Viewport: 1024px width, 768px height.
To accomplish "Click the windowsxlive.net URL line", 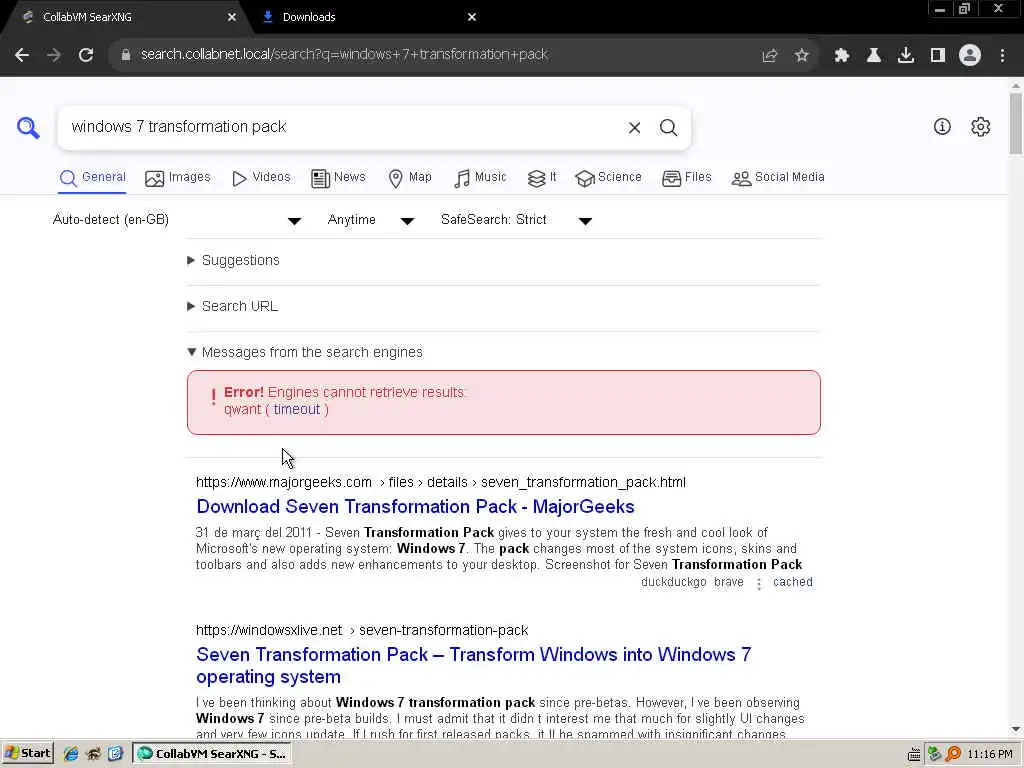I will click(362, 631).
